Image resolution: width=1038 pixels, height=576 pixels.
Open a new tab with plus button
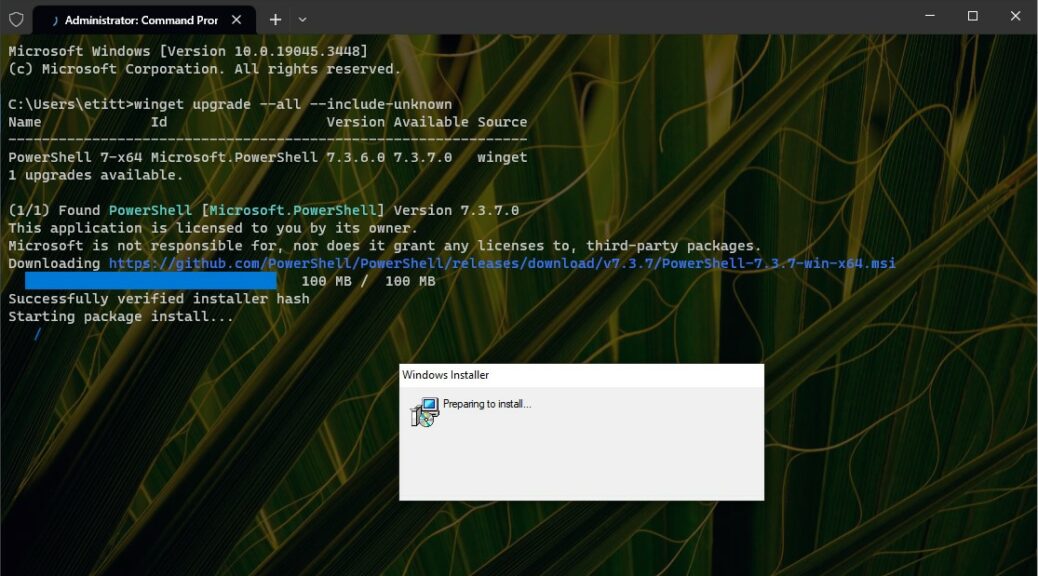275,20
